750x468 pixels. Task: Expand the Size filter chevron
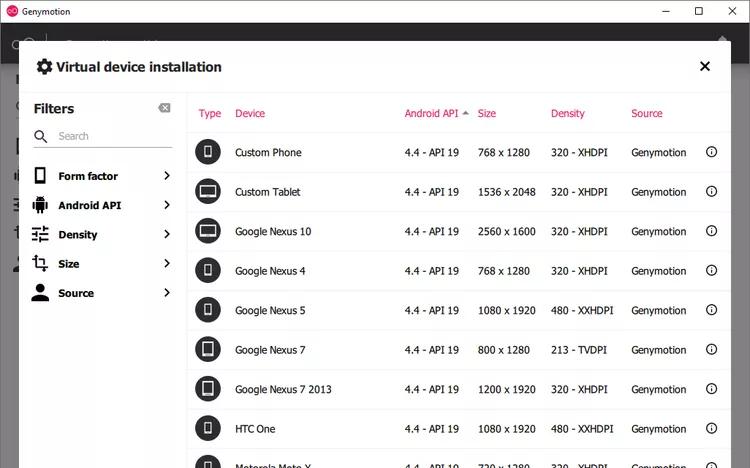(166, 263)
